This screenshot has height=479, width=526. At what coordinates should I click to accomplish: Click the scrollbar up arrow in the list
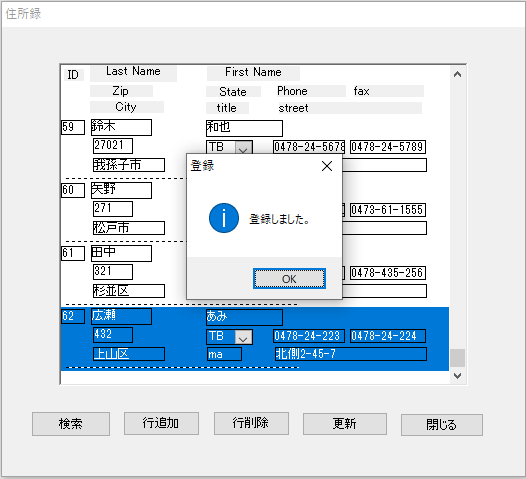pos(457,74)
